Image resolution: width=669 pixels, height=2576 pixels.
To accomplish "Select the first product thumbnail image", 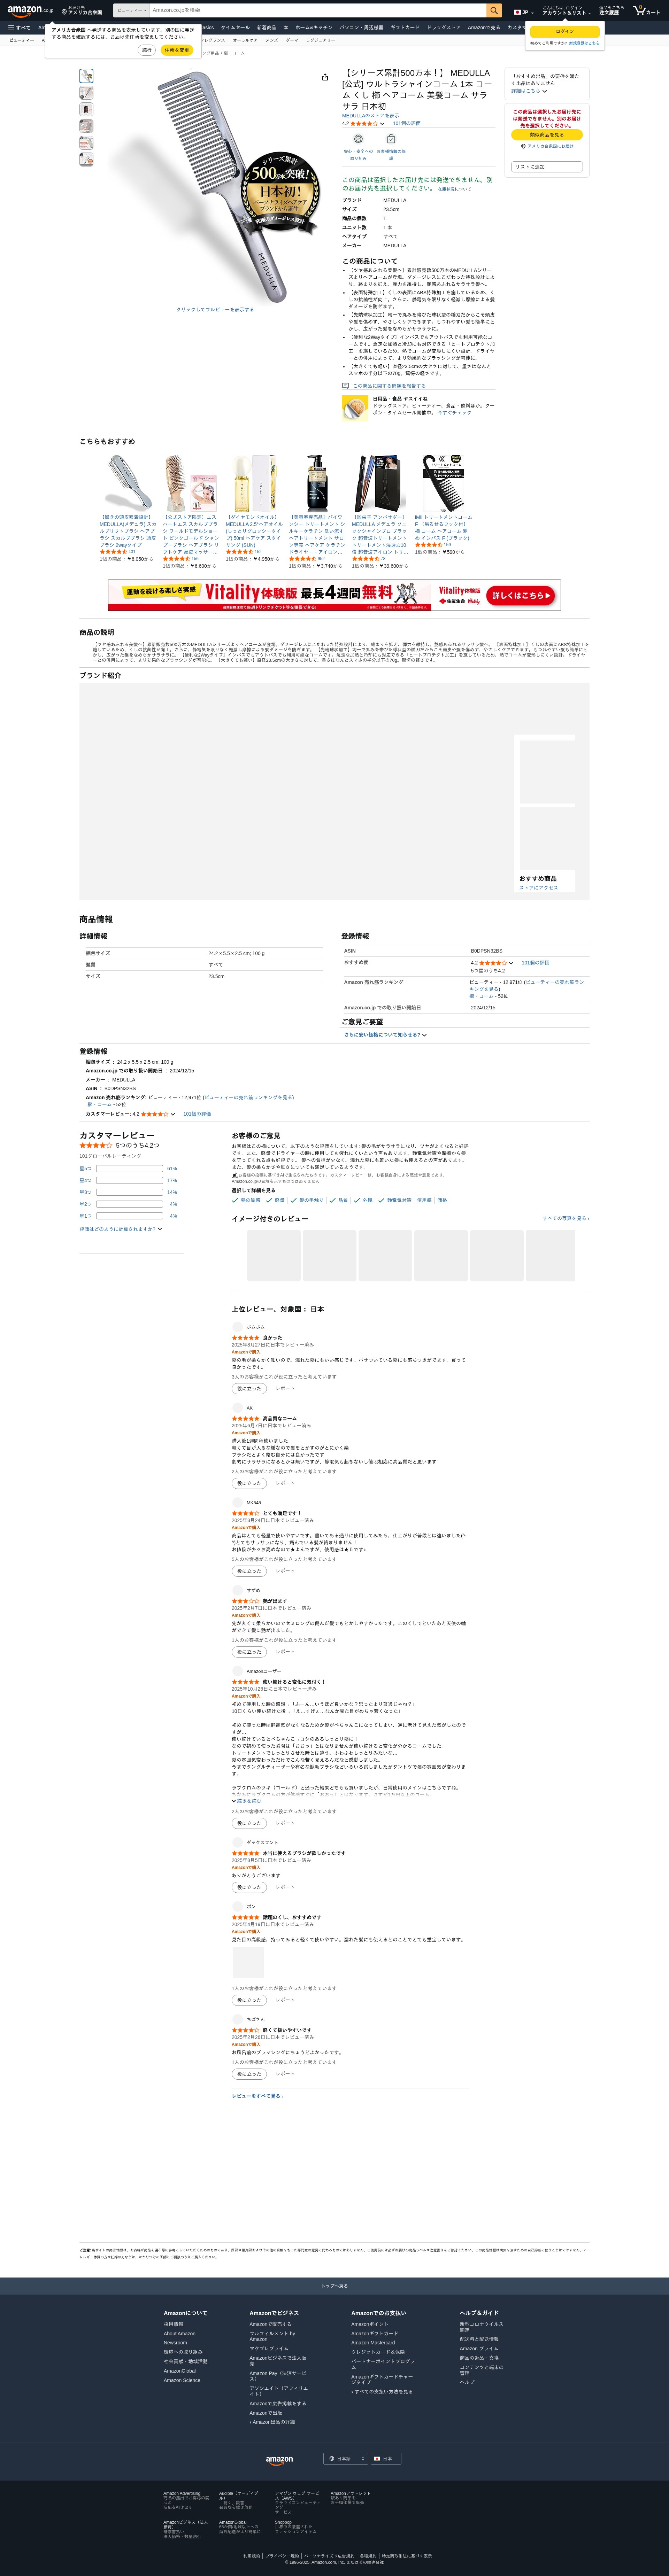I will 86,76.
